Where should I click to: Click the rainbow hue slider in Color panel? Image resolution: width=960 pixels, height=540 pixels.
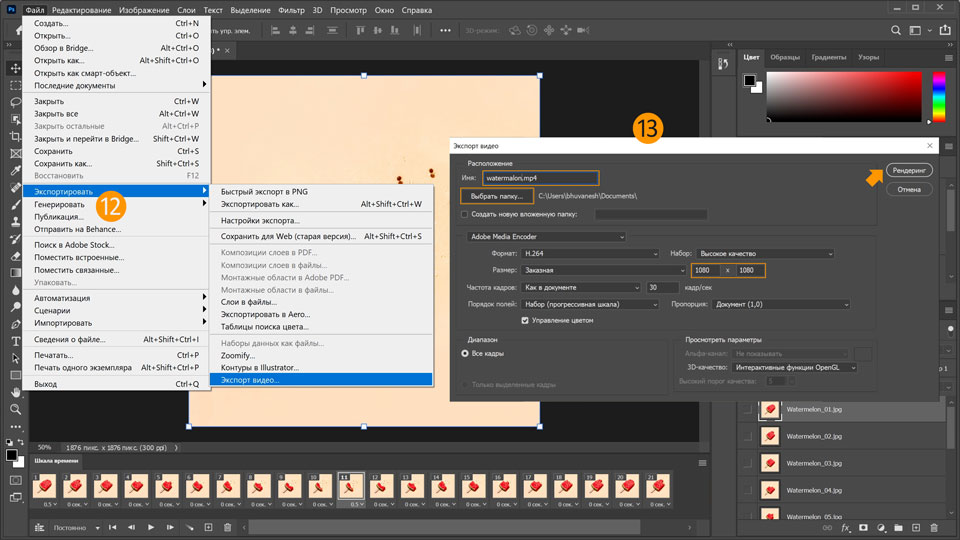(x=939, y=97)
